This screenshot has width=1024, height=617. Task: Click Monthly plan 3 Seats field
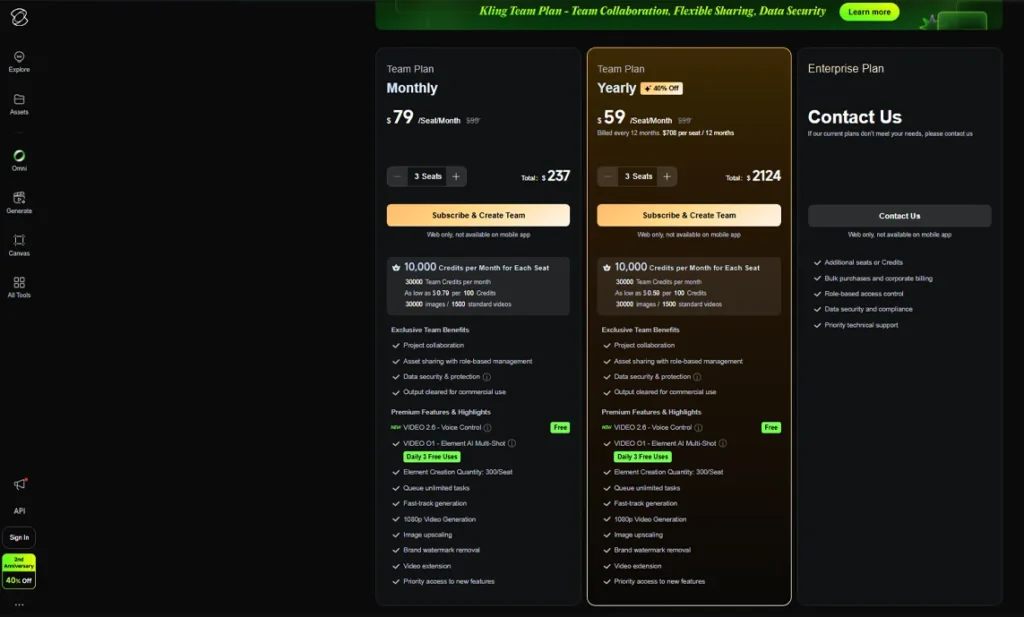(428, 176)
